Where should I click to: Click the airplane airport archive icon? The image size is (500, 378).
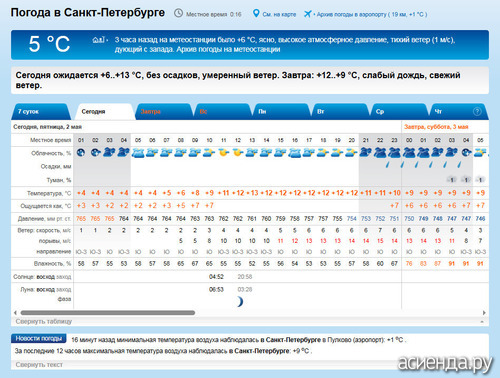[x=307, y=14]
